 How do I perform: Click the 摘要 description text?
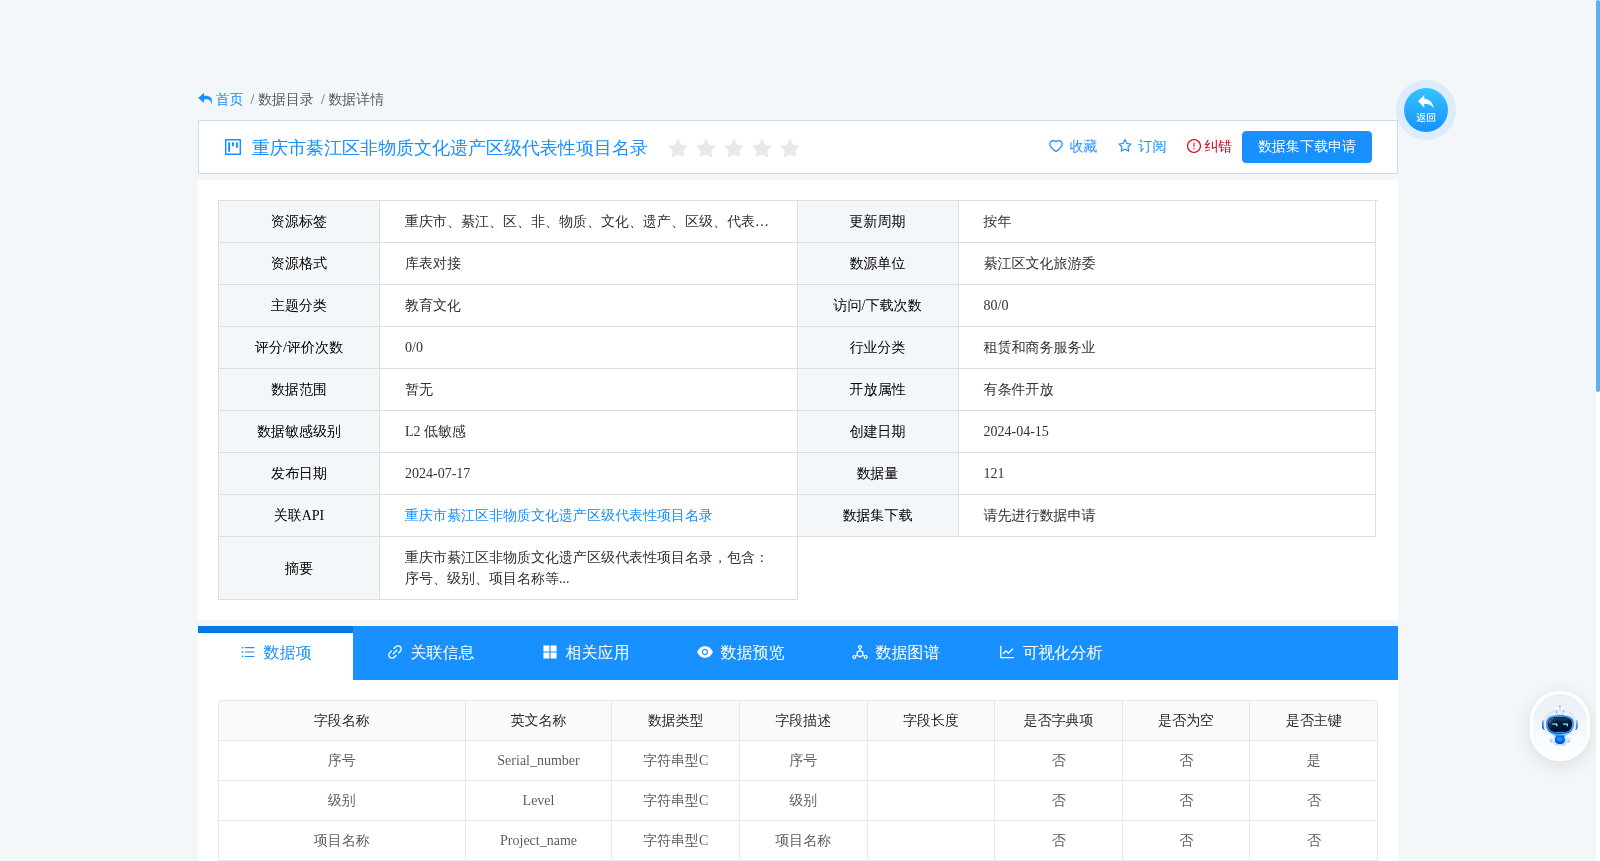point(587,568)
